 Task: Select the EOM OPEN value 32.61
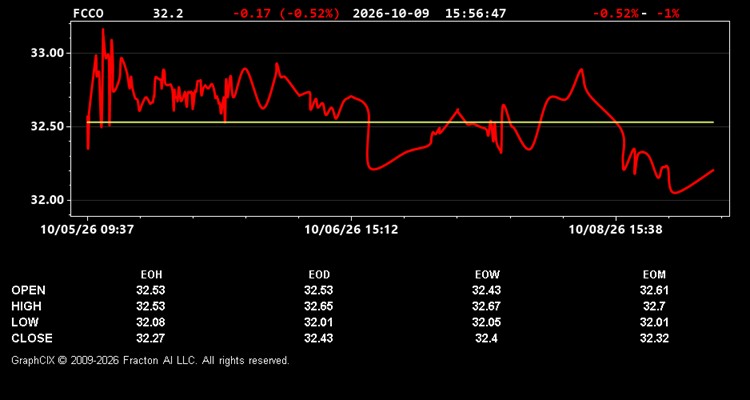click(x=654, y=290)
